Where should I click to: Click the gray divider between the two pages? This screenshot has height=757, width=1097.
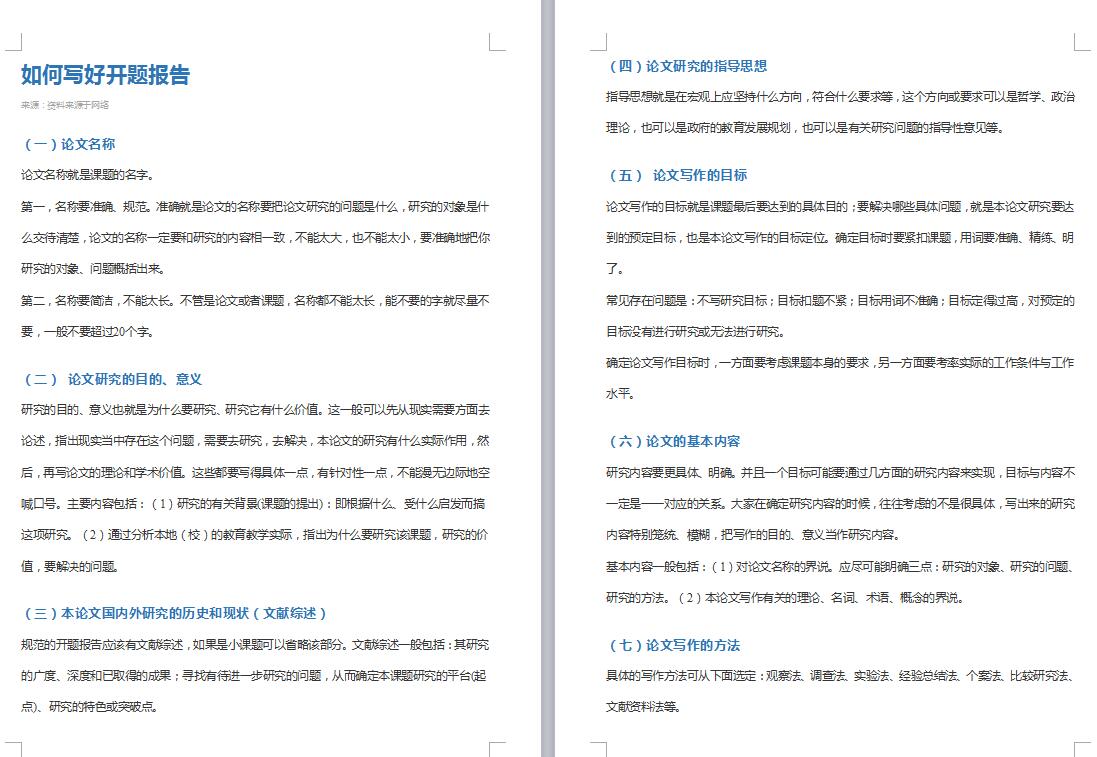pos(547,378)
